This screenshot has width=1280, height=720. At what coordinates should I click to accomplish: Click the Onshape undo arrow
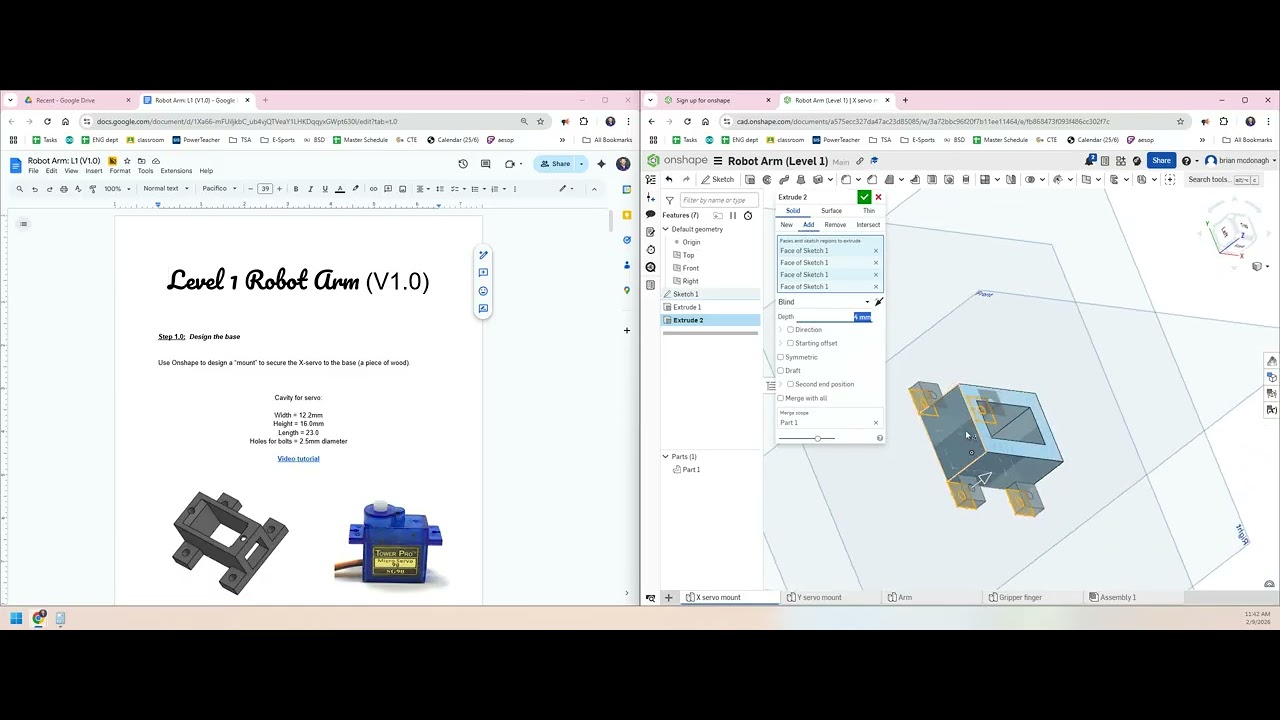click(669, 180)
